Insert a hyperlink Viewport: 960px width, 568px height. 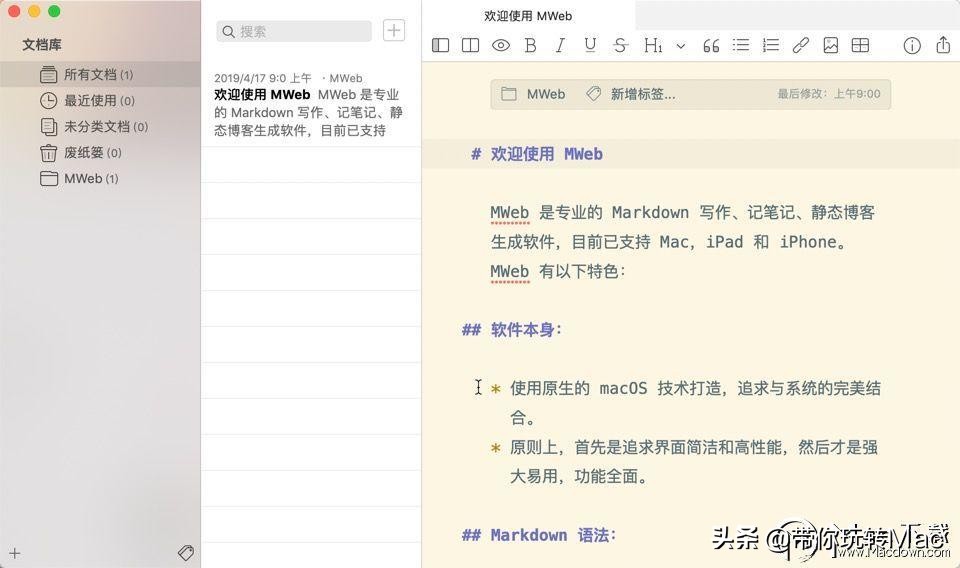[800, 45]
